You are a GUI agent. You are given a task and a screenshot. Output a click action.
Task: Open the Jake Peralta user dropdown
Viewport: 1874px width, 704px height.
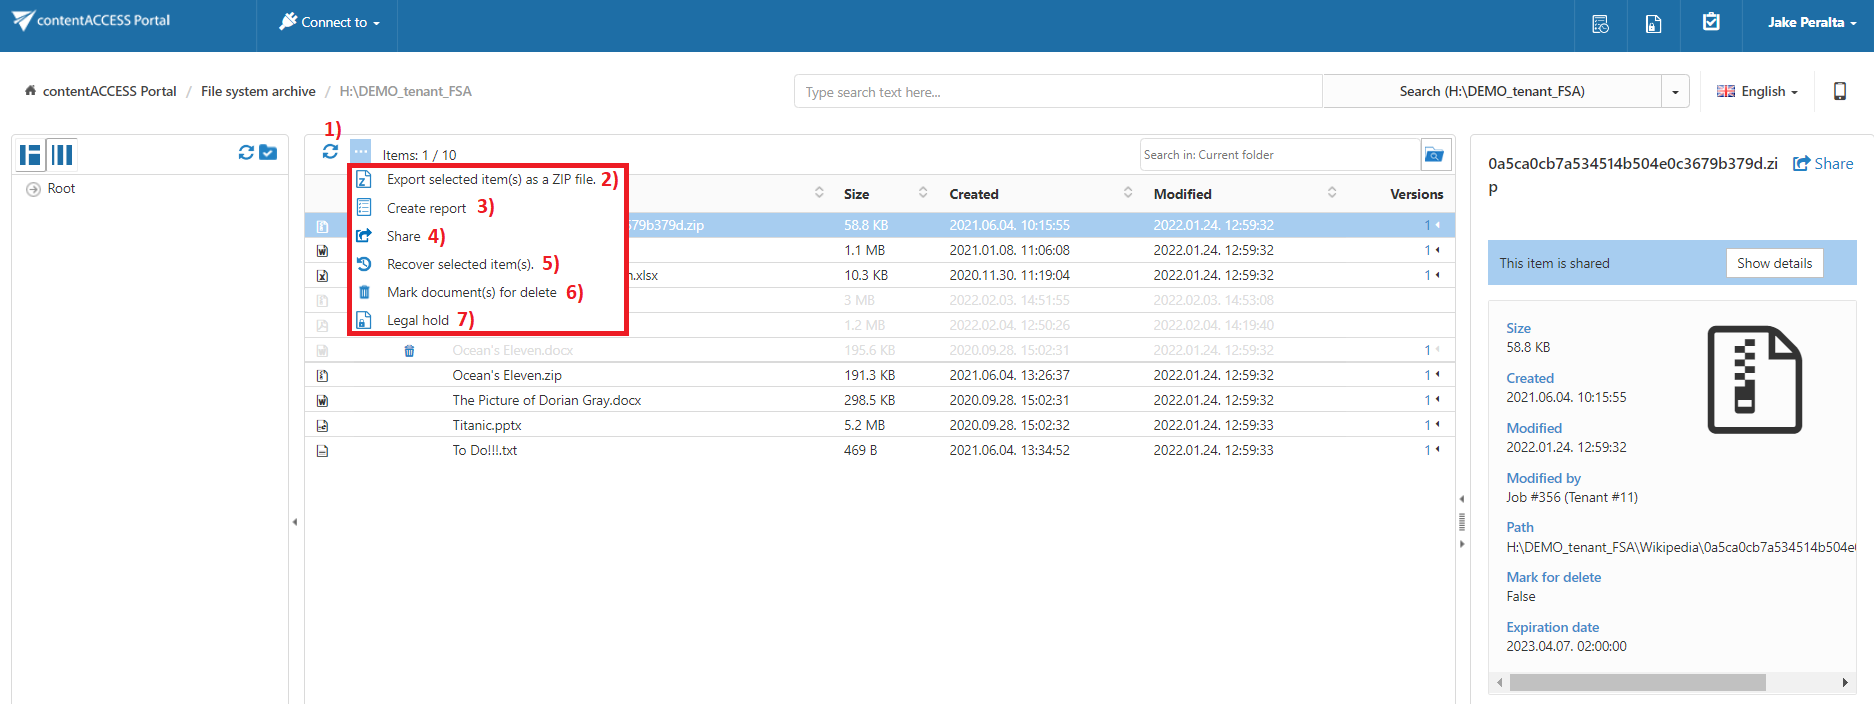1811,22
